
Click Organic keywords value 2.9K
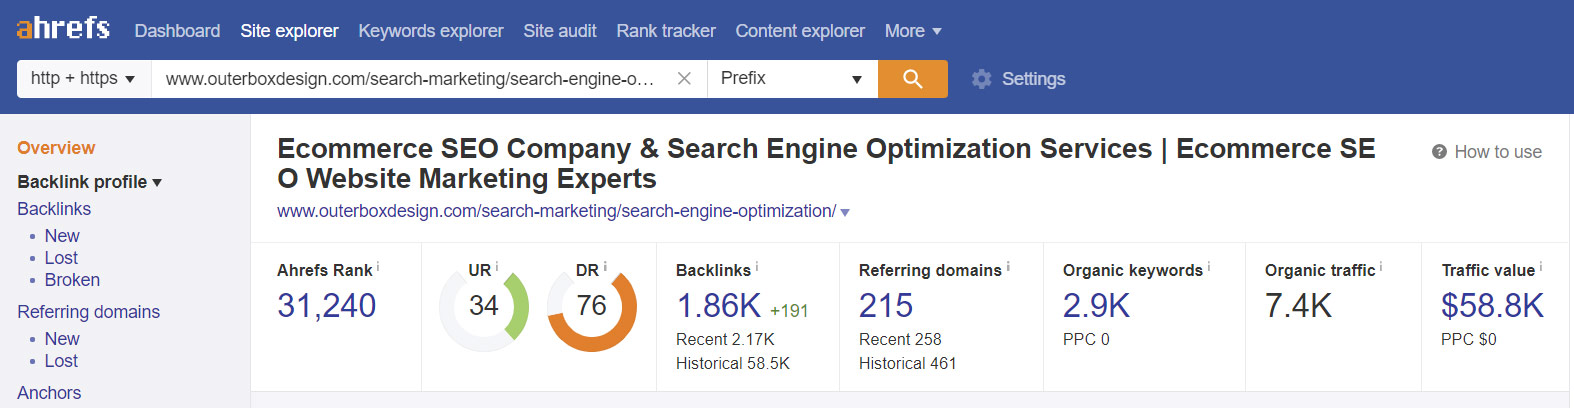point(1096,306)
